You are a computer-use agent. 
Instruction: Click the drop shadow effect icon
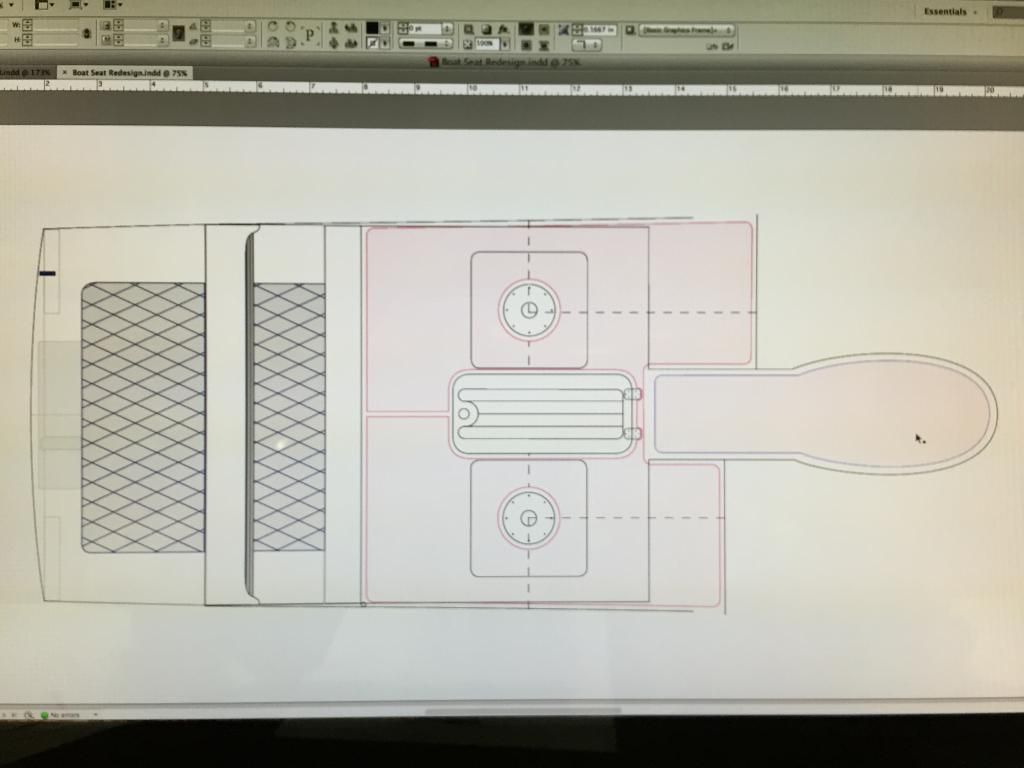click(x=486, y=29)
